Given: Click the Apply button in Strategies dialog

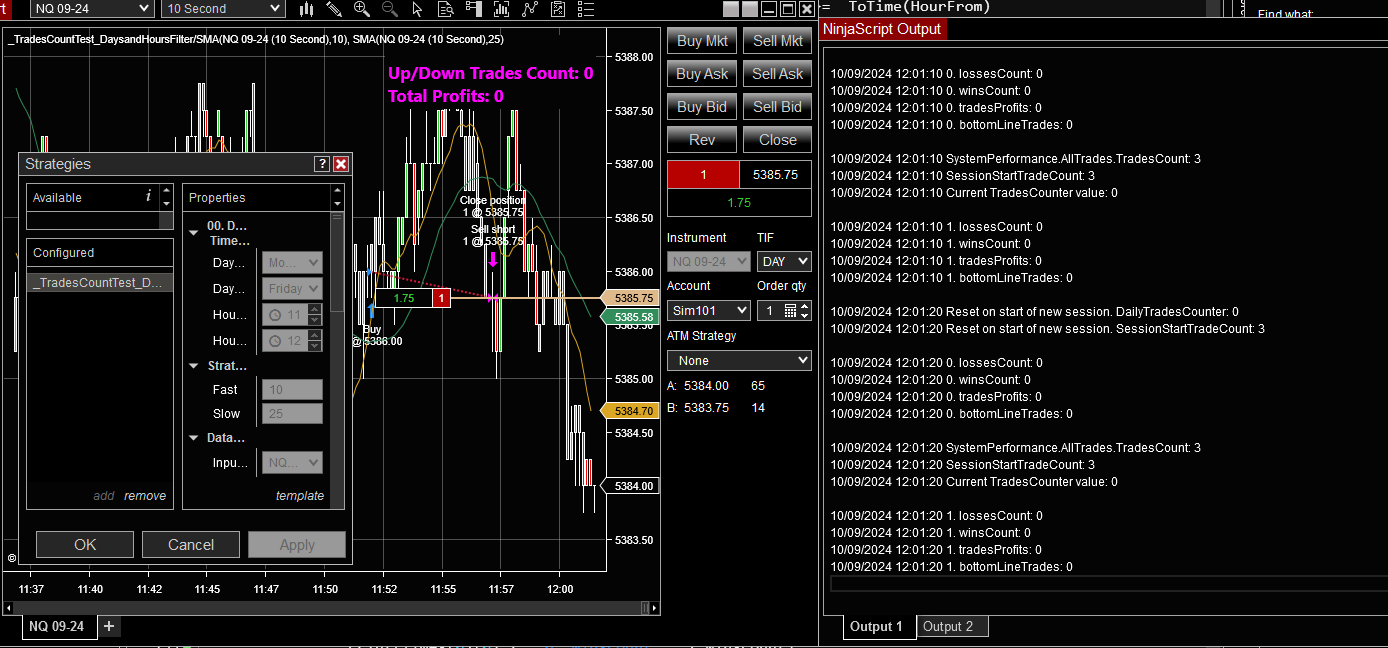Looking at the screenshot, I should [x=296, y=544].
